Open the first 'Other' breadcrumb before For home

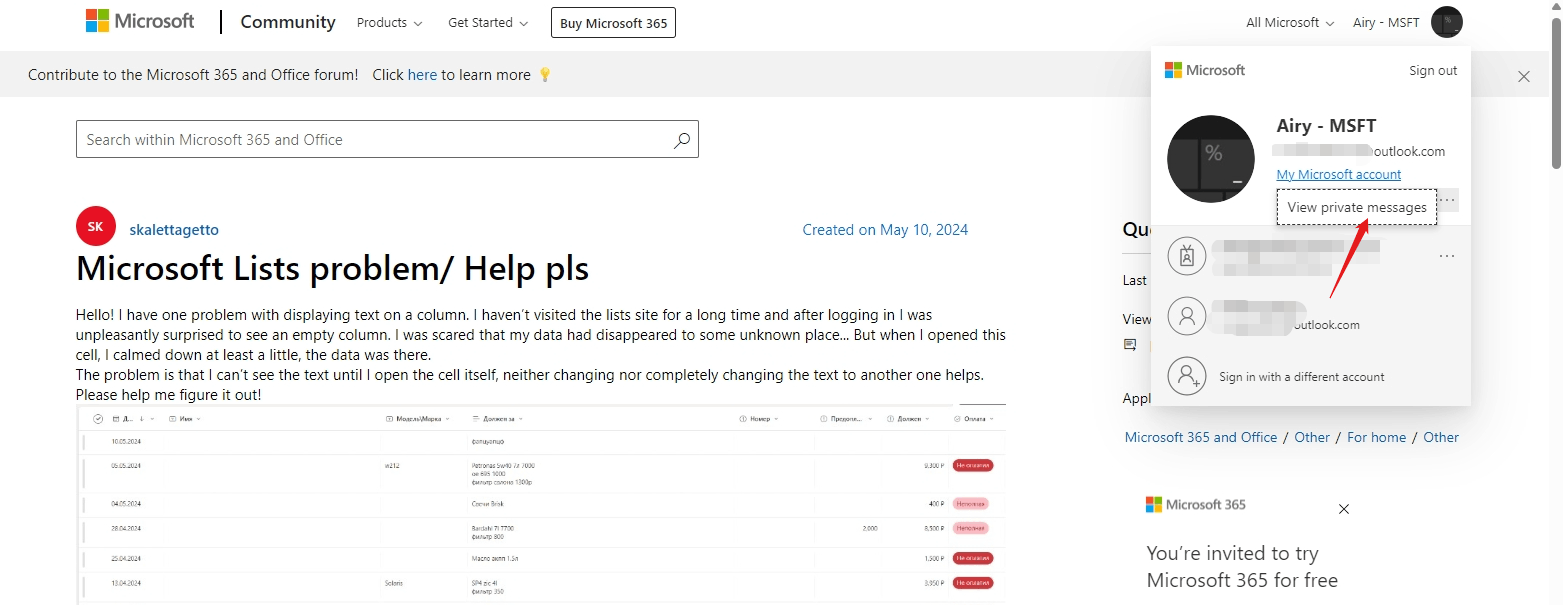[x=1312, y=437]
